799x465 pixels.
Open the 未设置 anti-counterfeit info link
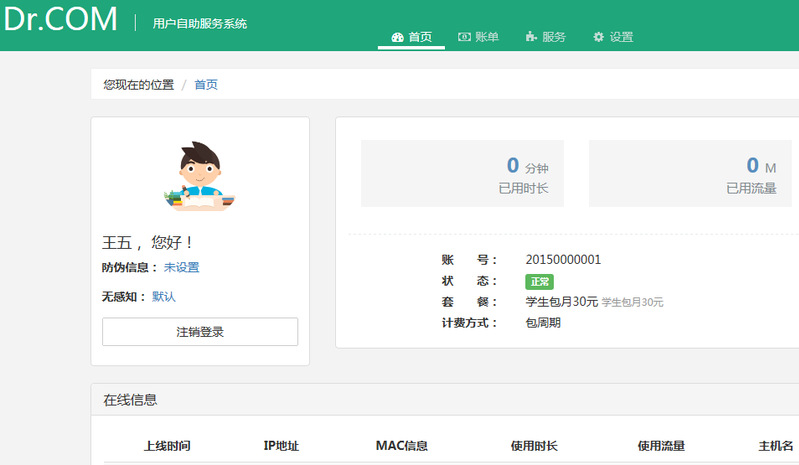181,267
